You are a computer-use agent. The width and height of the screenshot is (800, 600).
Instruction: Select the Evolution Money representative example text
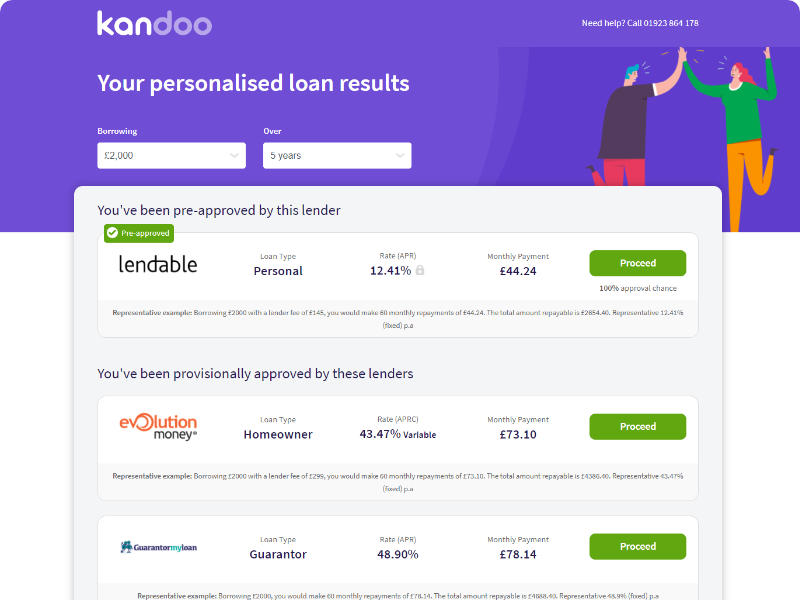coord(398,482)
